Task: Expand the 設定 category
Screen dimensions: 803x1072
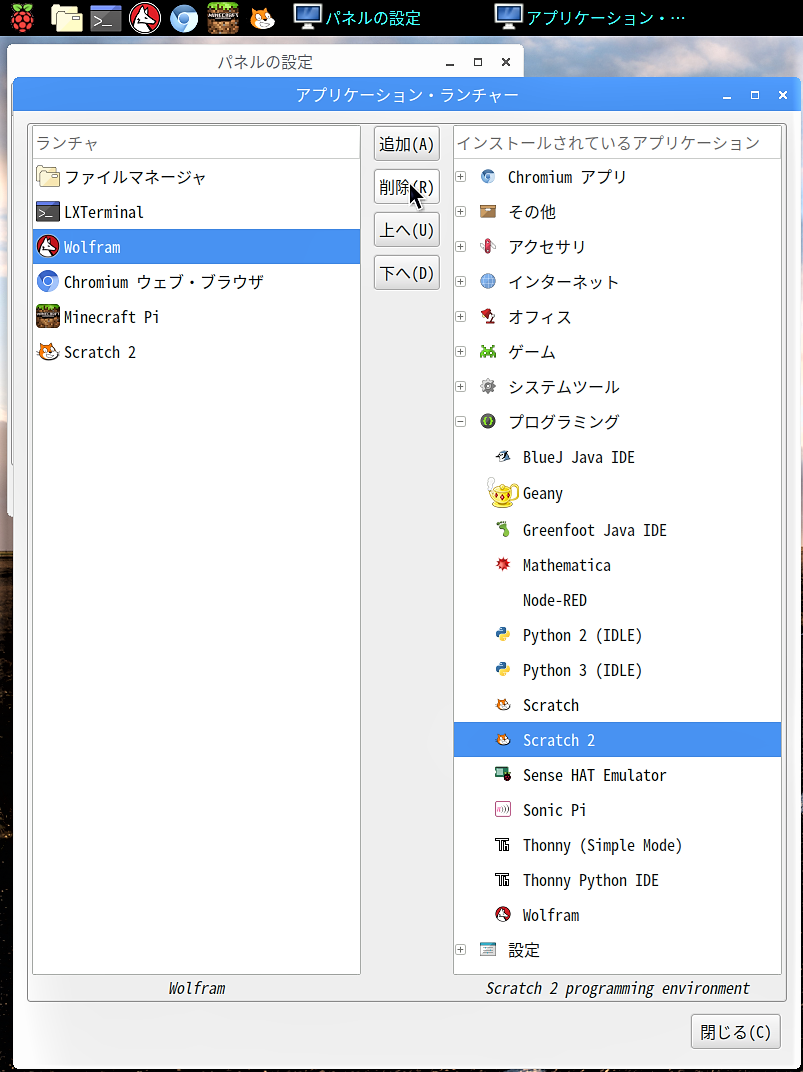Action: pos(461,950)
